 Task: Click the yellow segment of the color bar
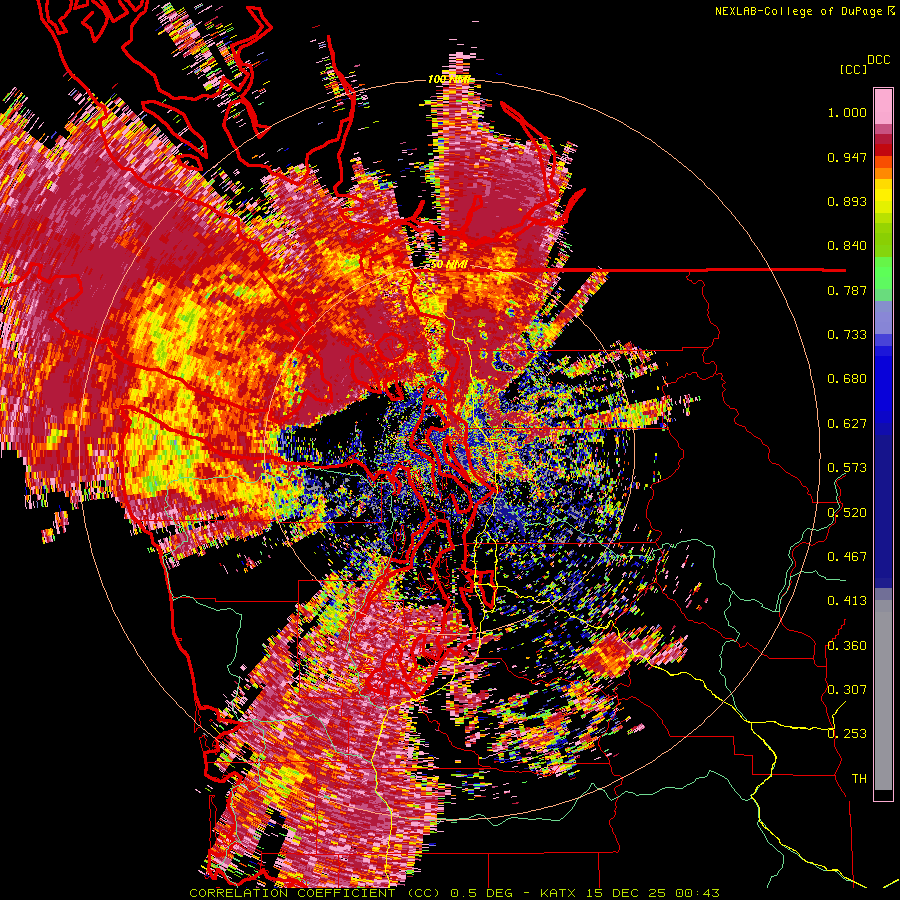[x=883, y=196]
